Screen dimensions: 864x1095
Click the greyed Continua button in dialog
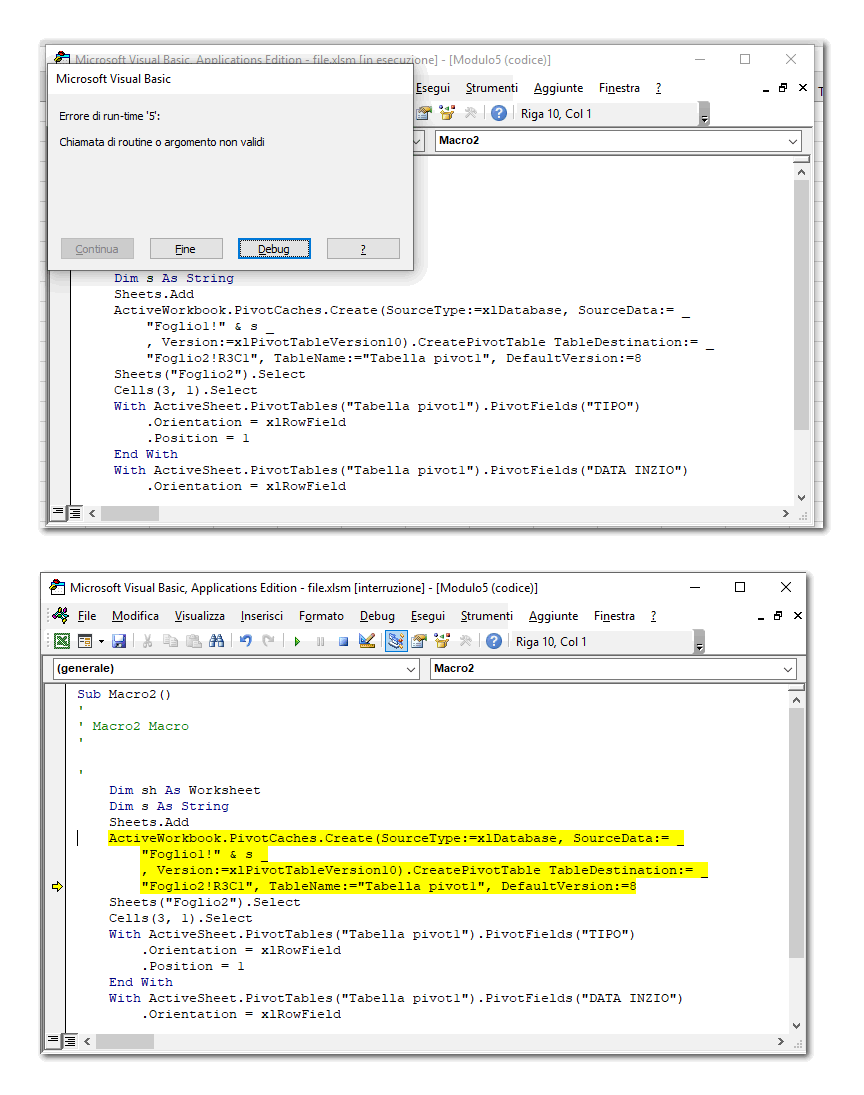coord(97,249)
